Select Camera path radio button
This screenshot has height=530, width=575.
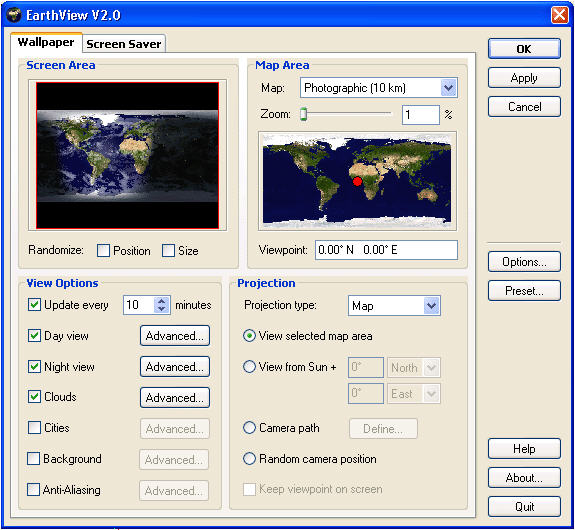pyautogui.click(x=249, y=428)
